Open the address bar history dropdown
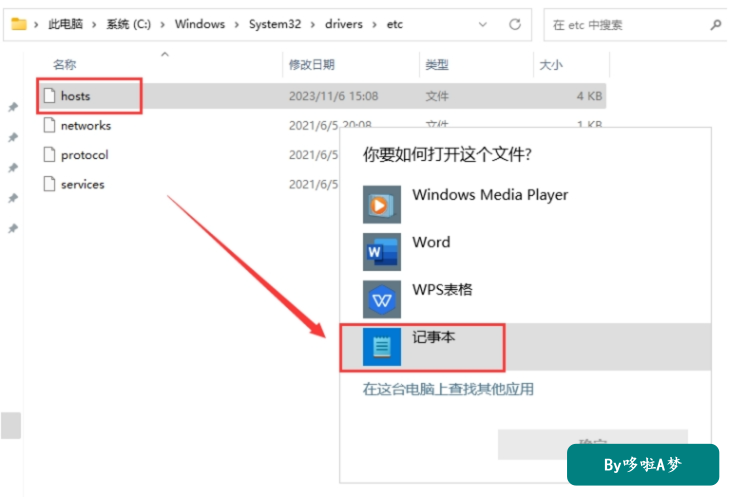Screen dimensions: 733x497 tap(483, 24)
